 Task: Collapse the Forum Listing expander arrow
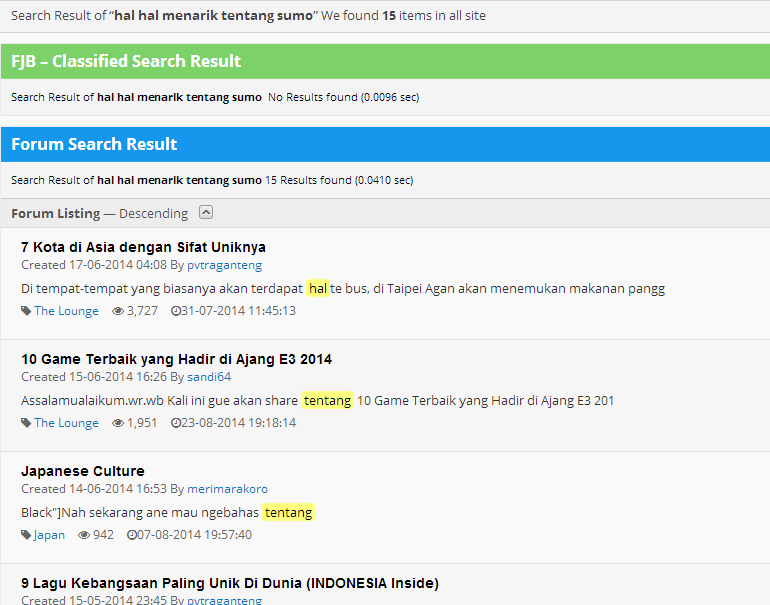click(206, 213)
